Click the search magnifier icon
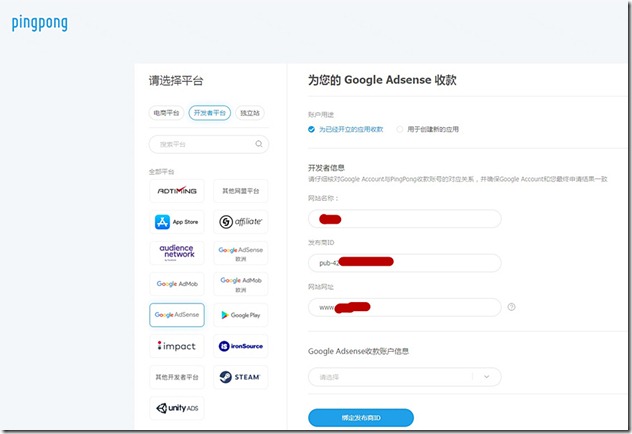This screenshot has width=632, height=434. coord(259,145)
